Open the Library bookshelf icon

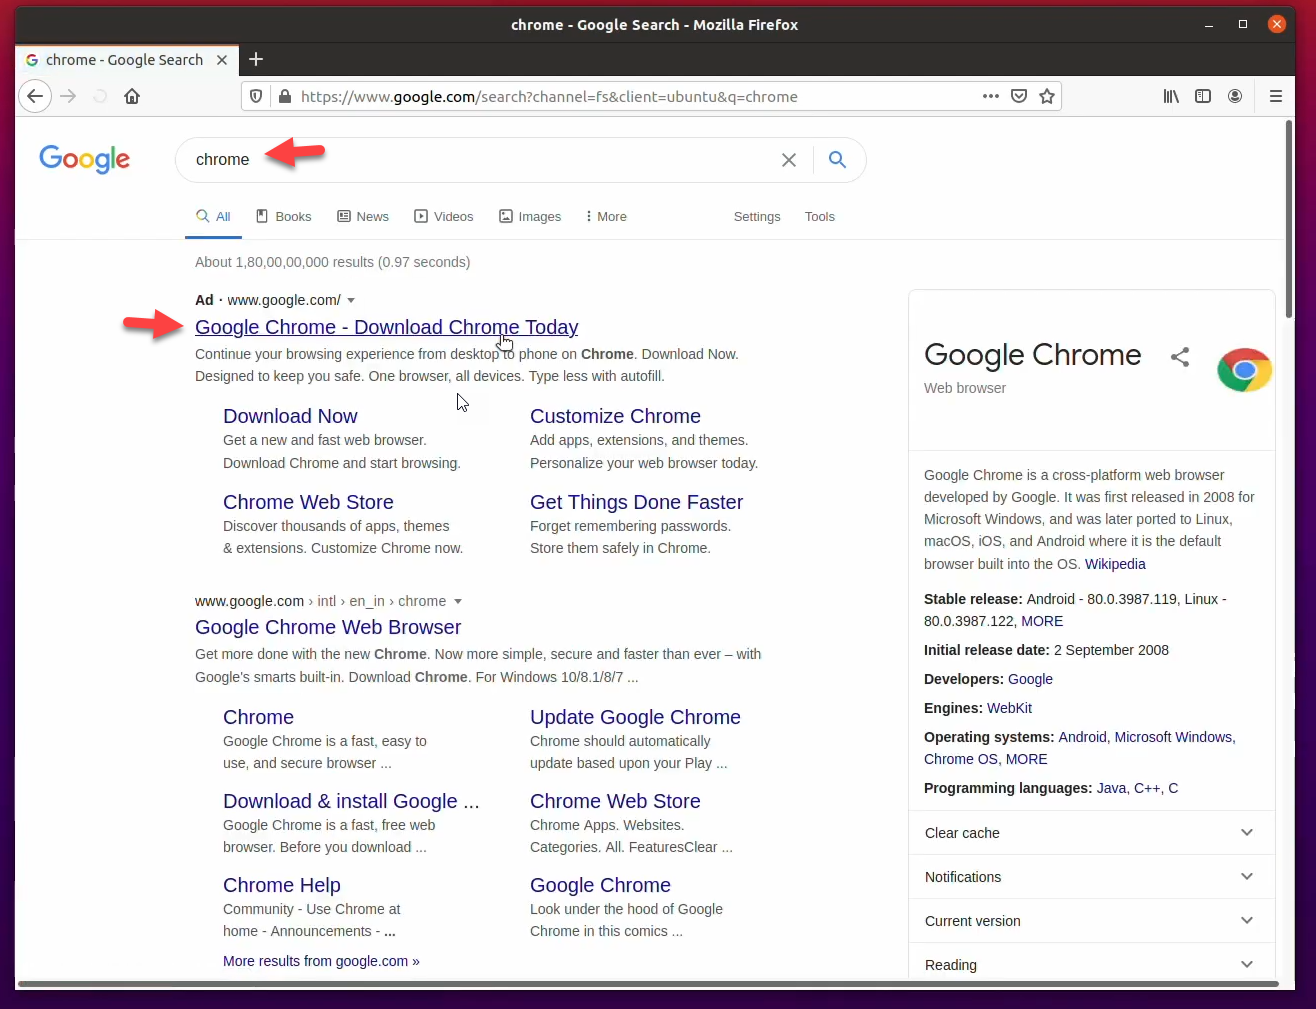point(1171,96)
